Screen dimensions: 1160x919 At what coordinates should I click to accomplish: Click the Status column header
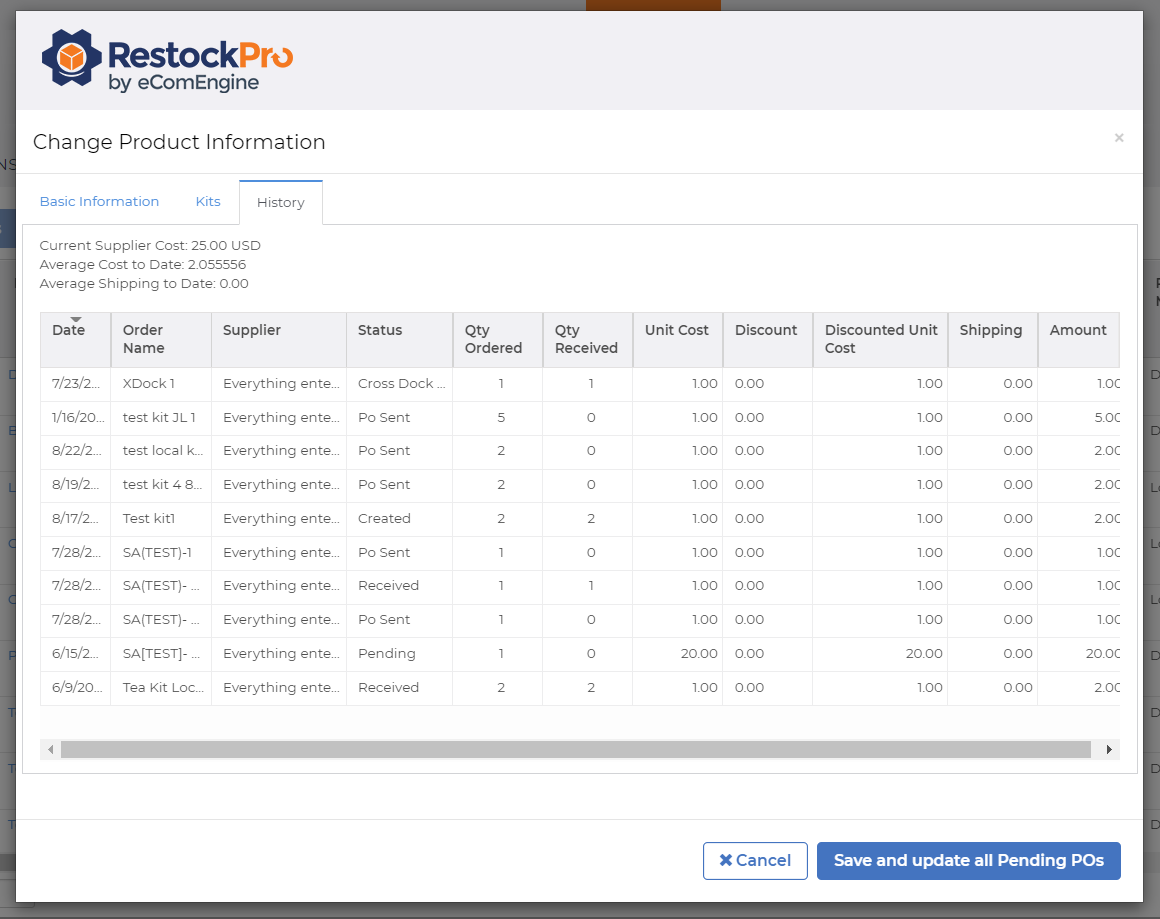(x=380, y=331)
